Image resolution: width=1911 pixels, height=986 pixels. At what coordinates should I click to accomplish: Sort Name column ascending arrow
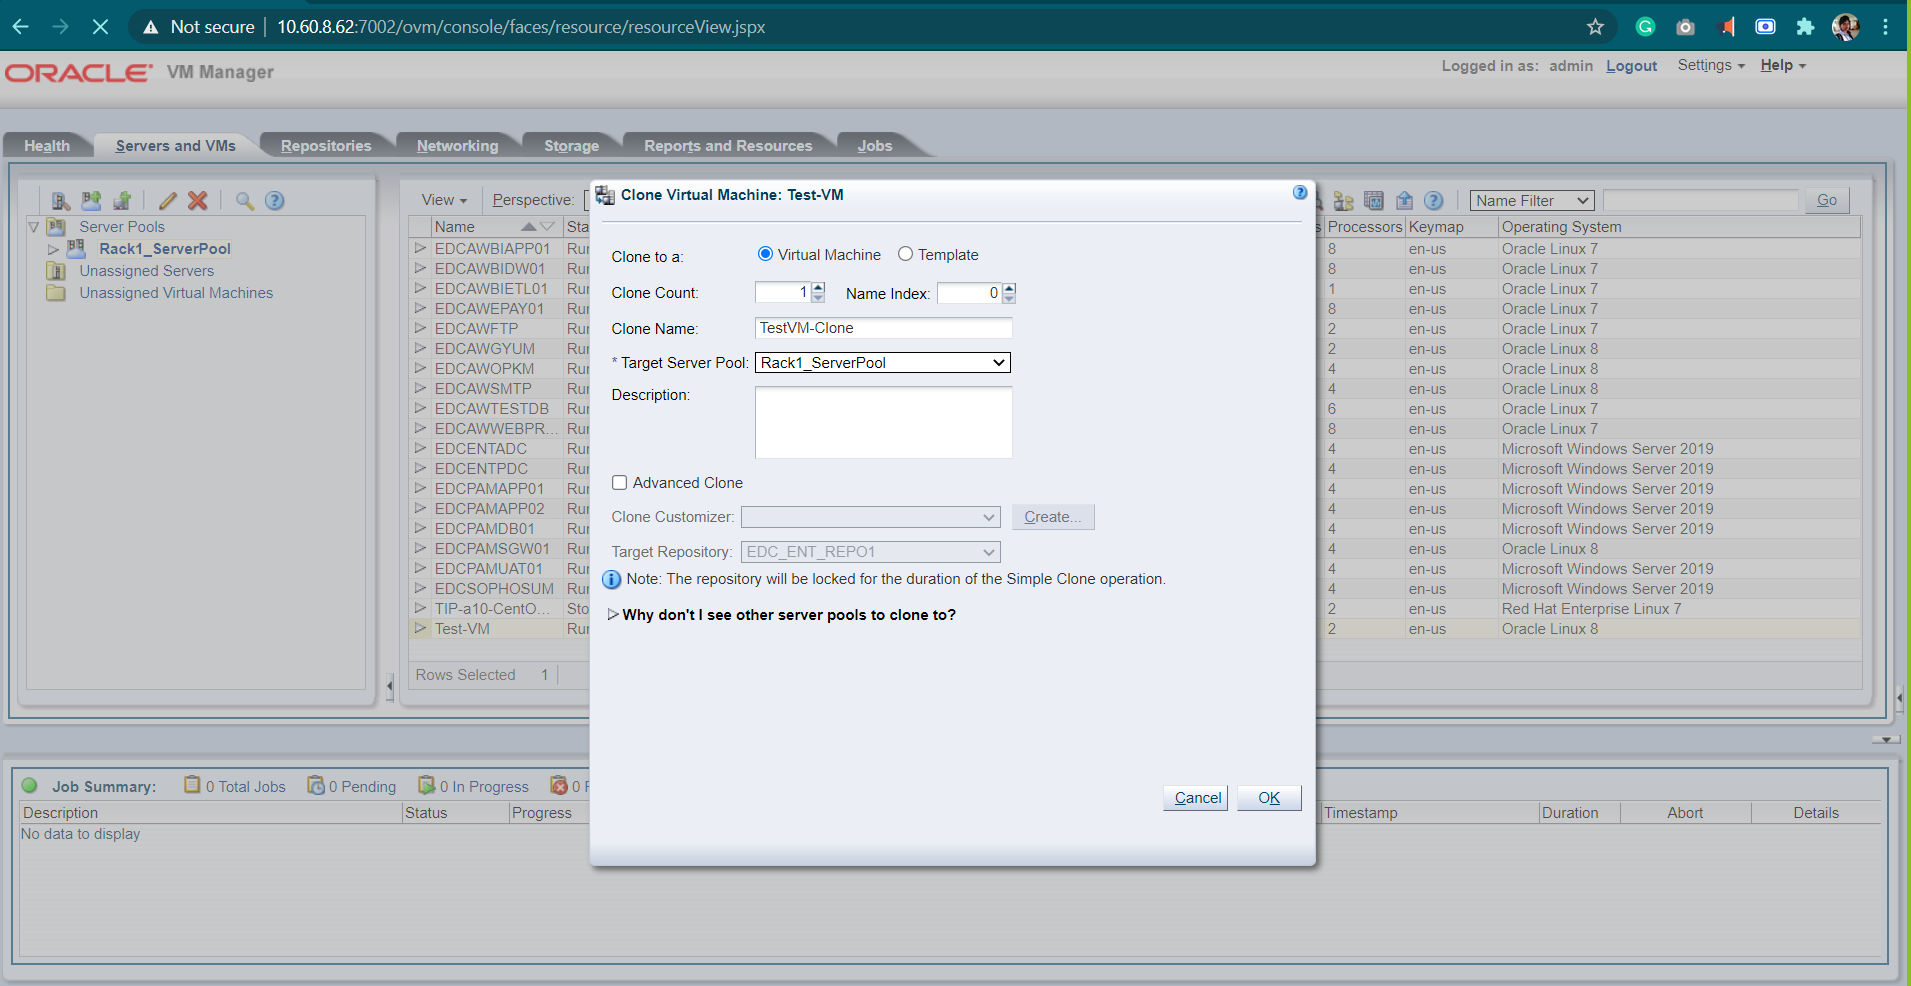(x=529, y=227)
